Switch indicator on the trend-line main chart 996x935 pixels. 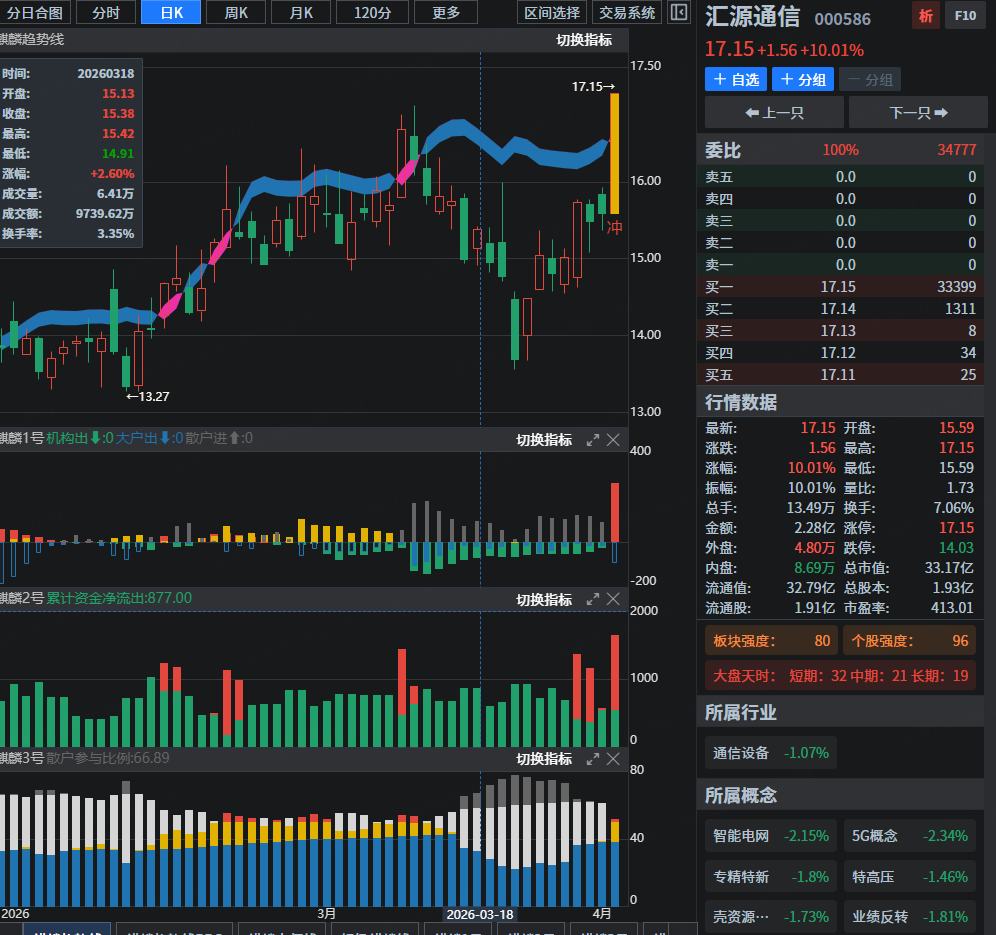click(x=584, y=40)
